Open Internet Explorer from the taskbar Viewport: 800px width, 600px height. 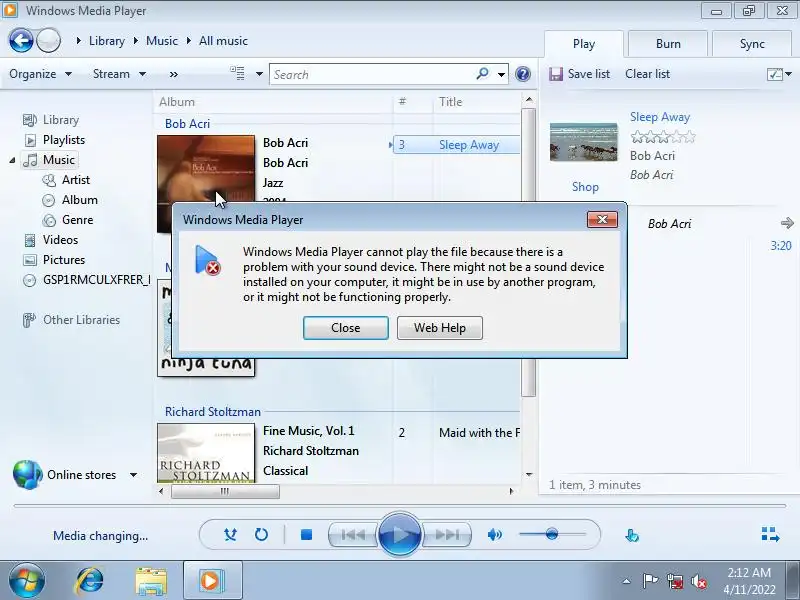tap(90, 581)
